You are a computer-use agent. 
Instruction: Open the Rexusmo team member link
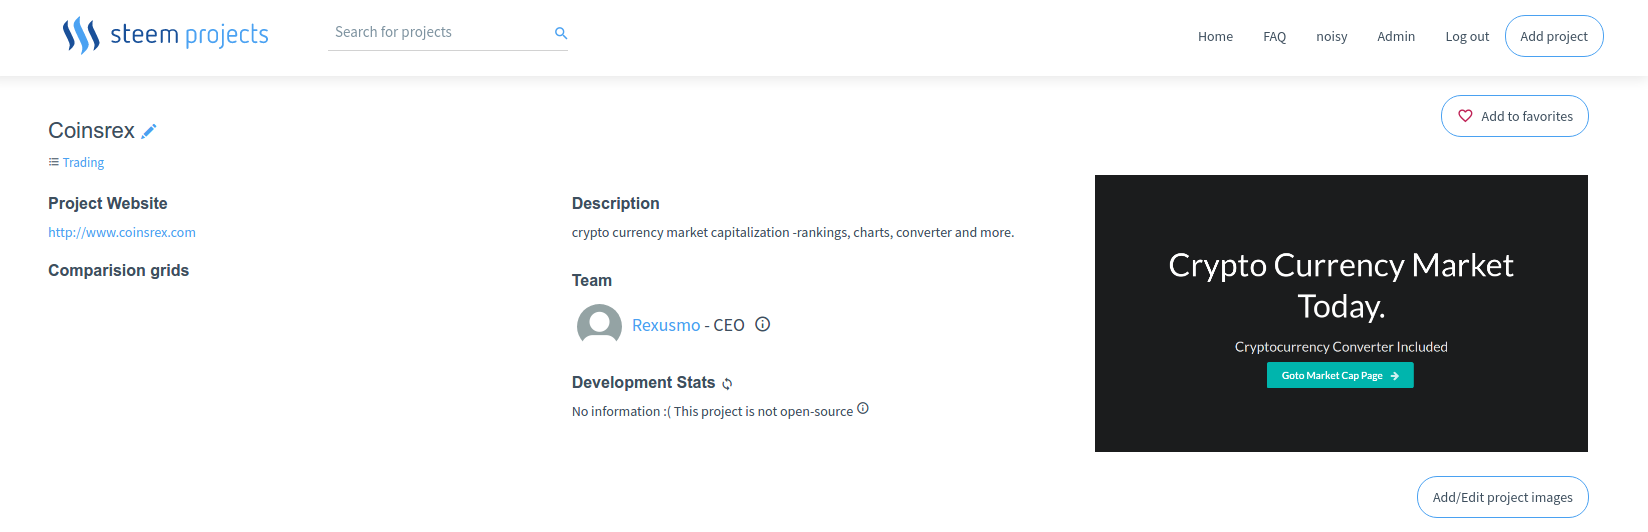coord(666,325)
